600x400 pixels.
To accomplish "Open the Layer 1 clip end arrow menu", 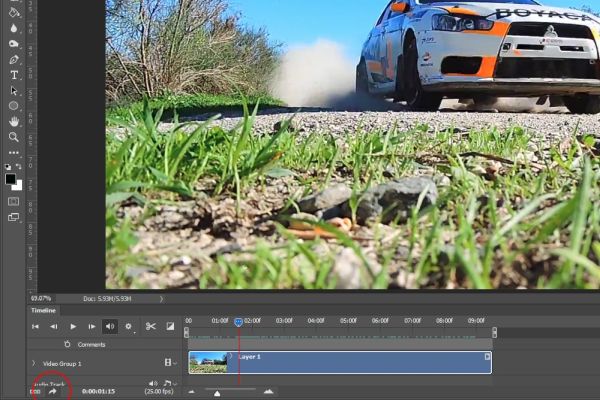I will click(487, 357).
